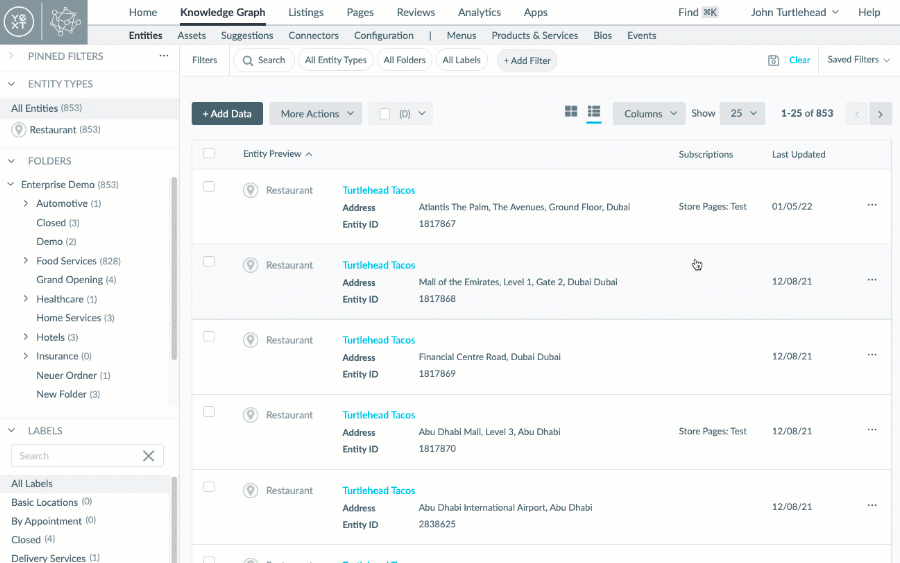
Task: Collapse the Entity Types section
Action: 11,84
